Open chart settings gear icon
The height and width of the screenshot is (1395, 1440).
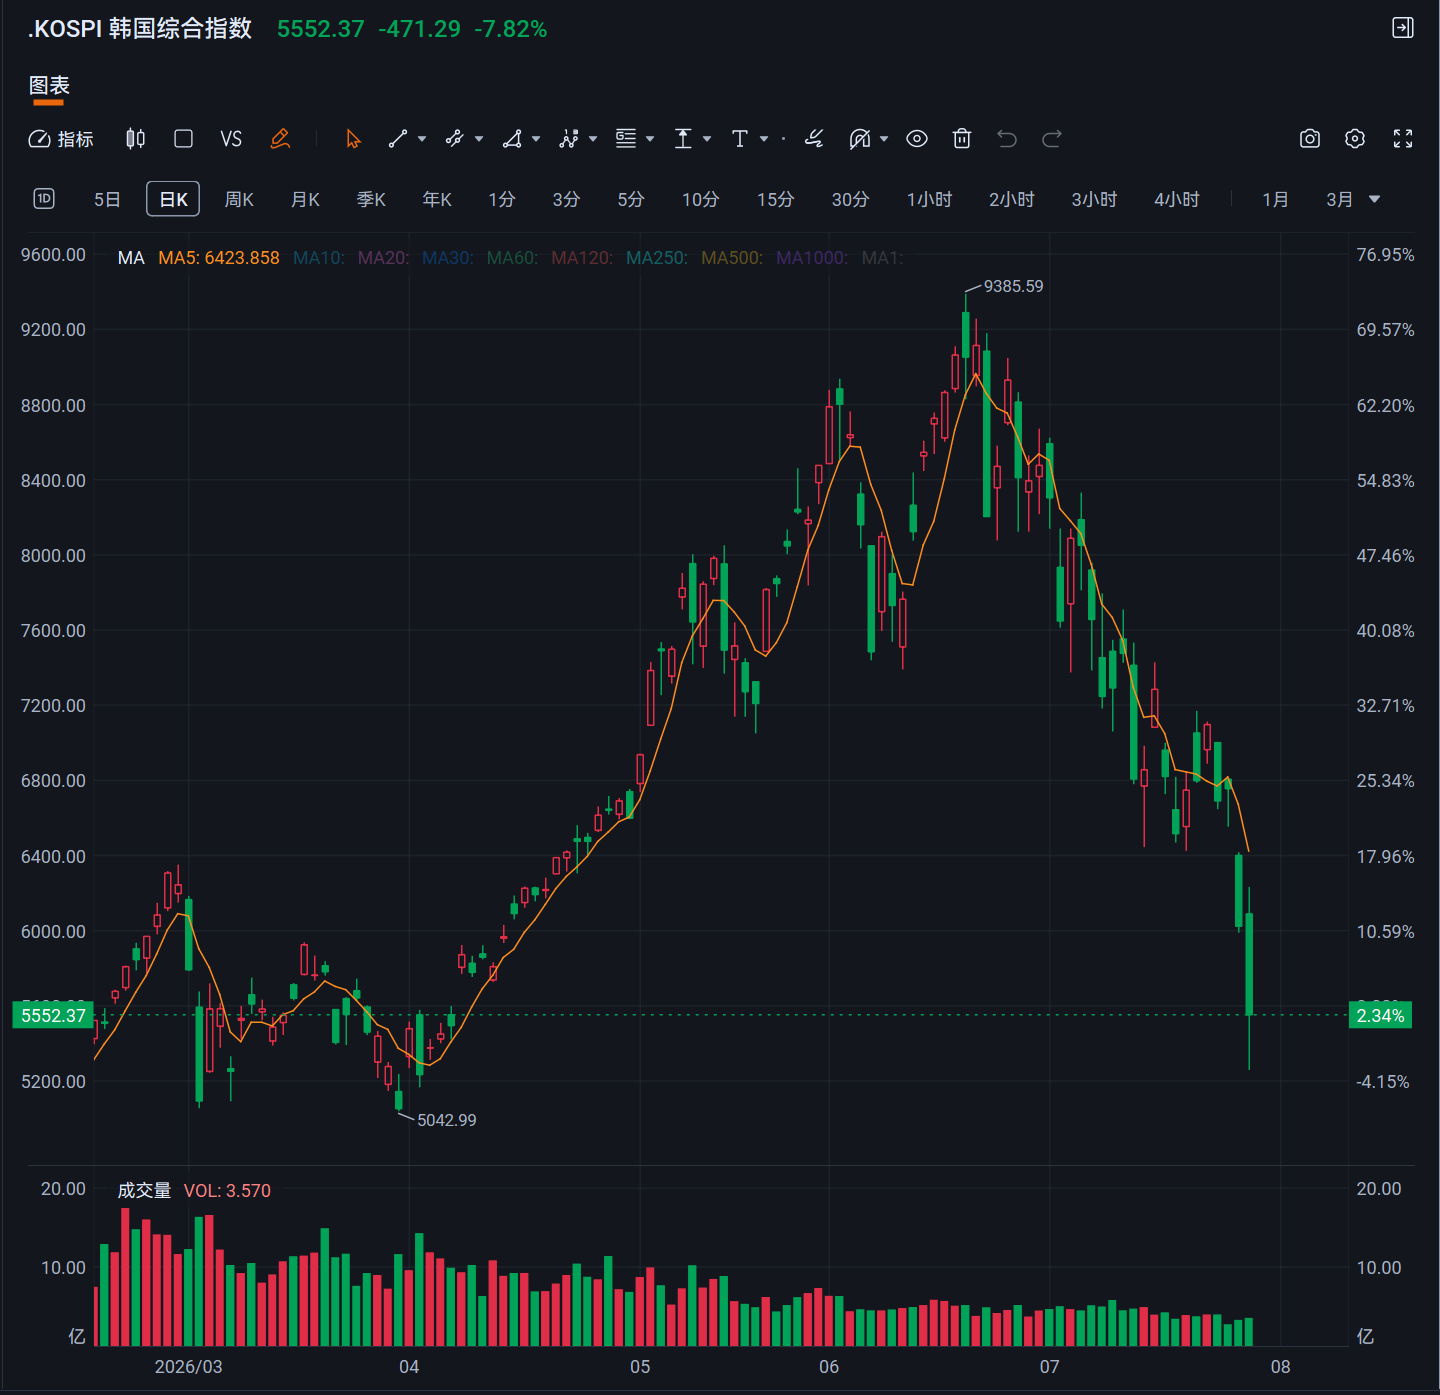tap(1355, 139)
